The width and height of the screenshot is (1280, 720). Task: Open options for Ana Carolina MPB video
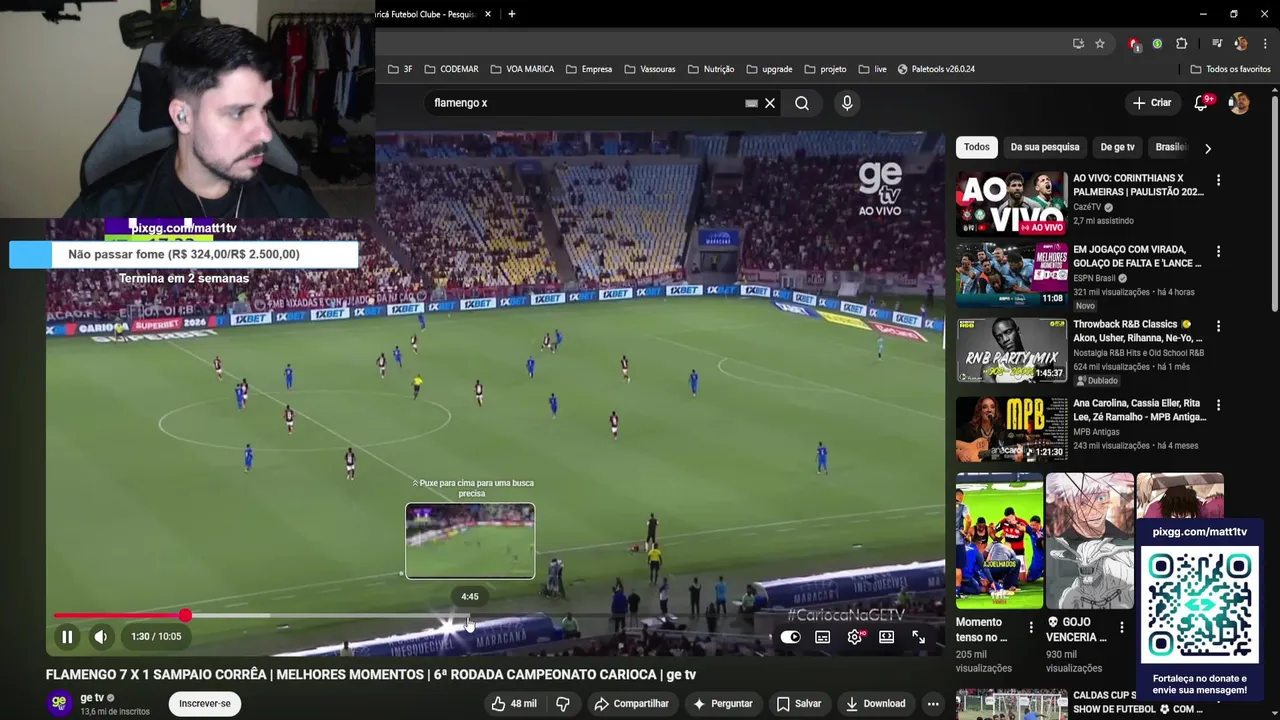[1218, 405]
